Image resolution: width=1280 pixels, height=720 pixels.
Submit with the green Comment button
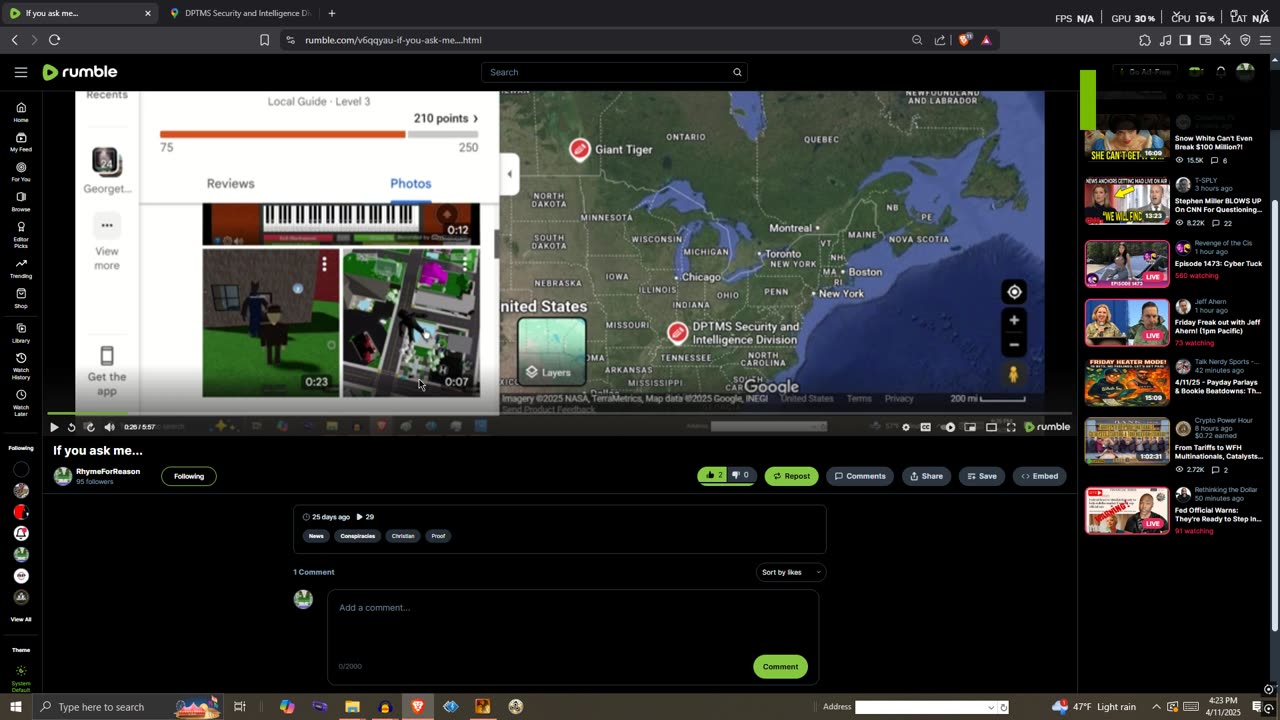[780, 666]
